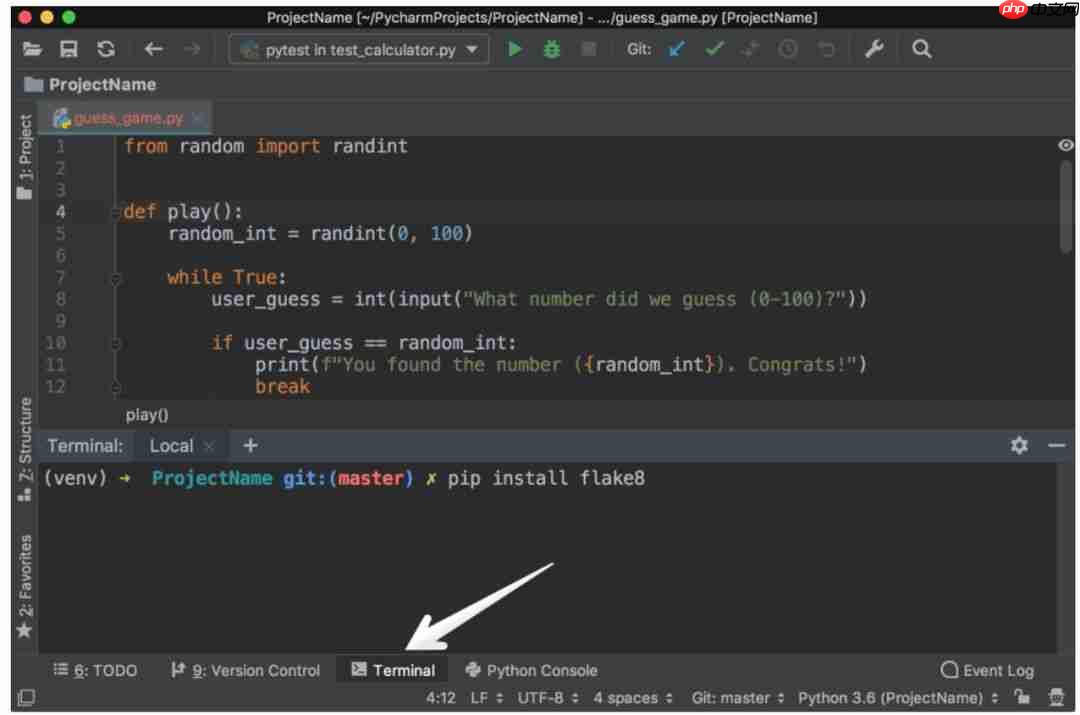Open terminal settings gear icon
This screenshot has height=715, width=1080.
1020,445
